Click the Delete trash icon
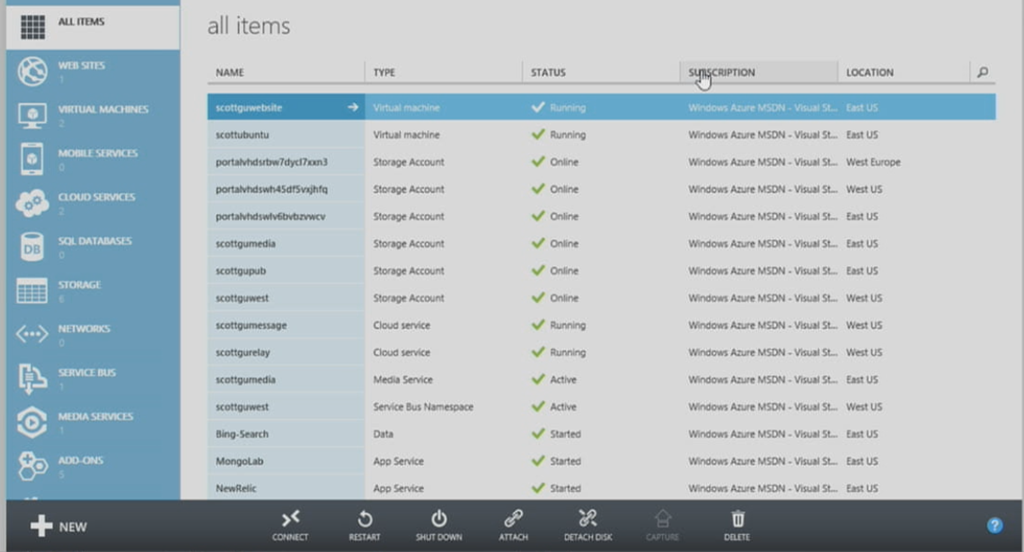 tap(737, 519)
